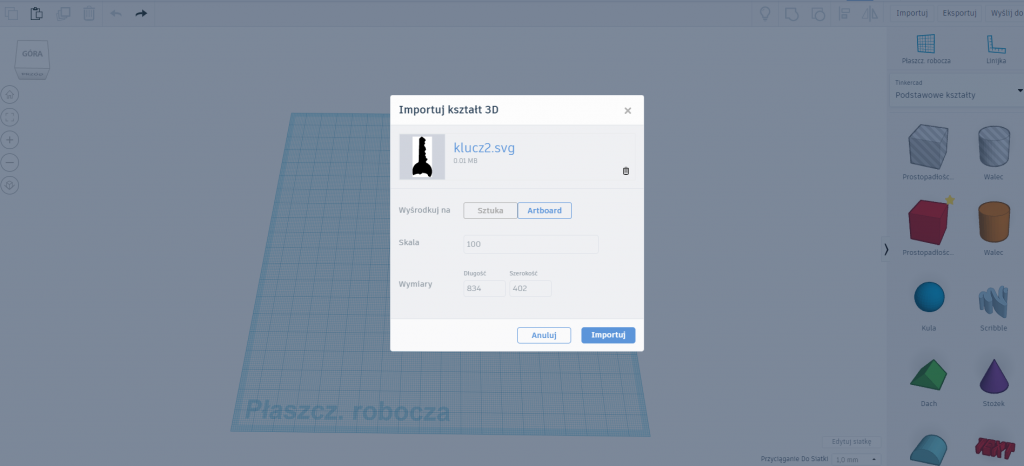Click the Skala input field
Viewport: 1024px width, 466px height.
[x=531, y=244]
